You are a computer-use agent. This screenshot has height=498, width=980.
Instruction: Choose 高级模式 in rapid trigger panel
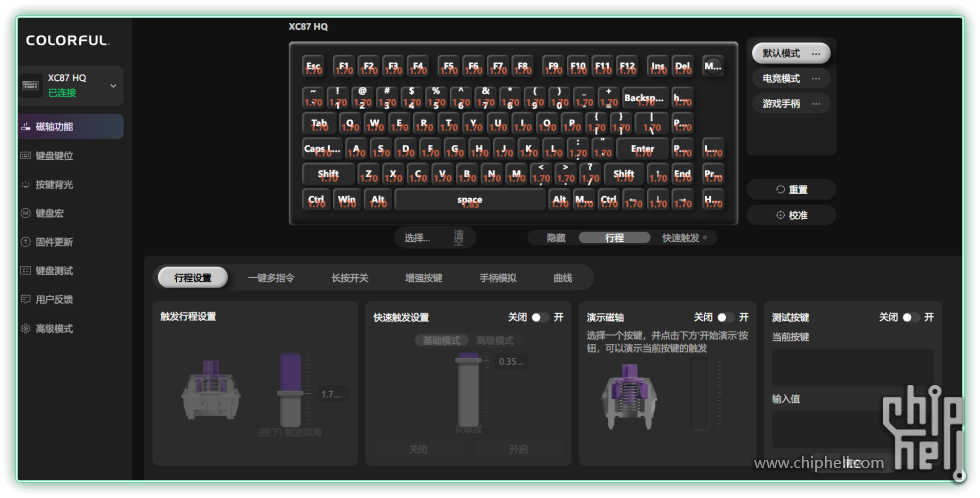pos(495,341)
